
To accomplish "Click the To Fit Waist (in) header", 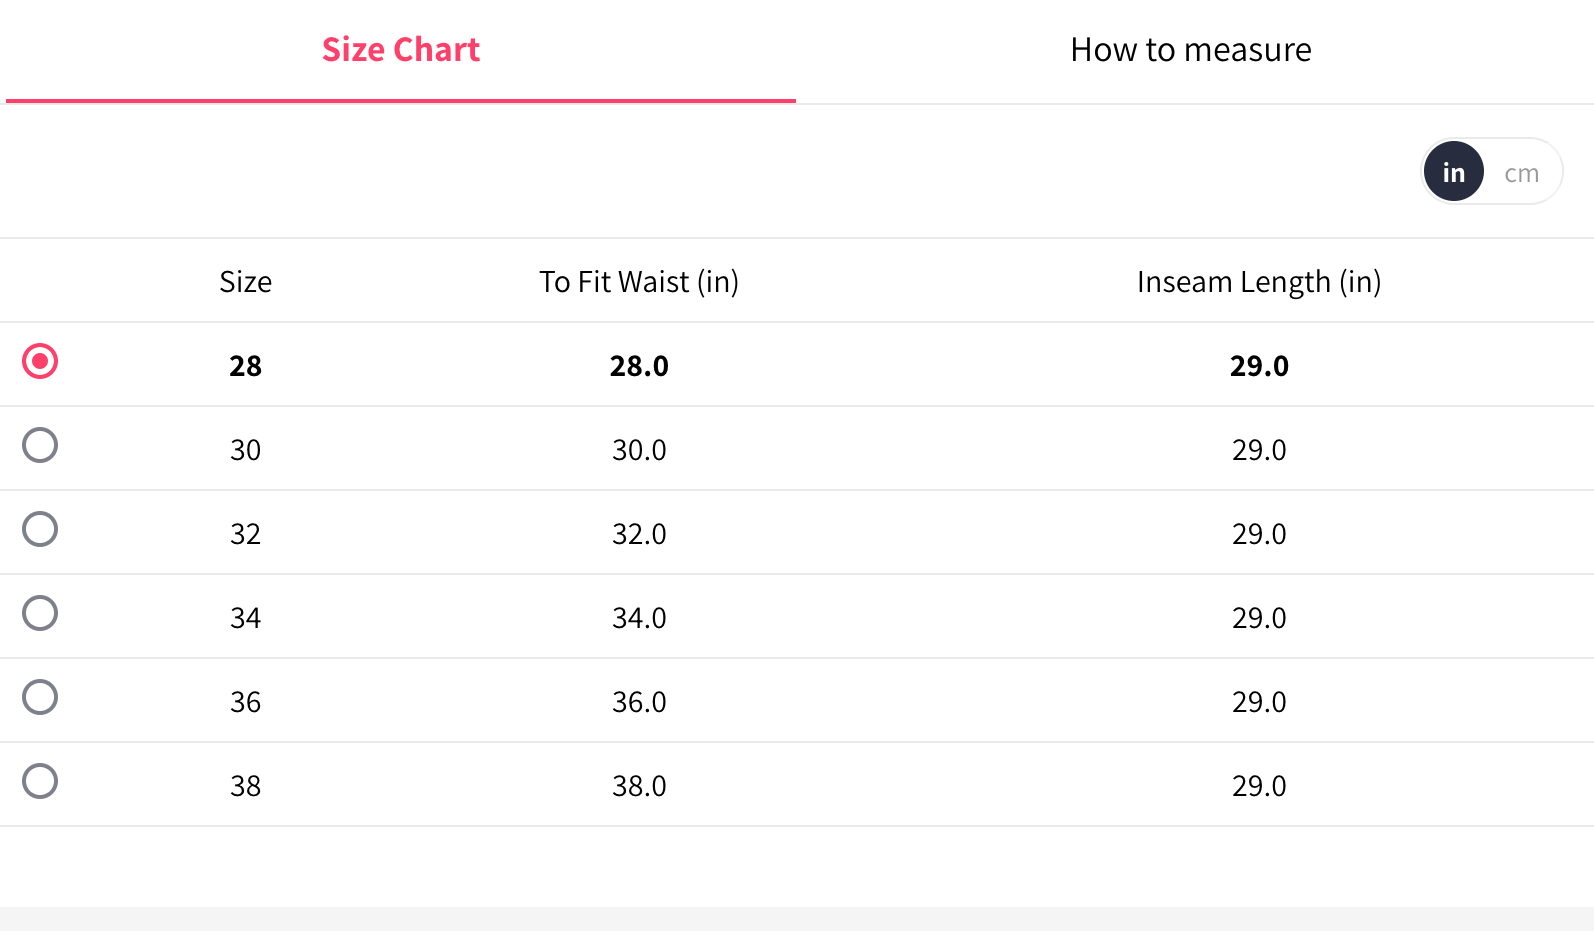I will [x=639, y=282].
